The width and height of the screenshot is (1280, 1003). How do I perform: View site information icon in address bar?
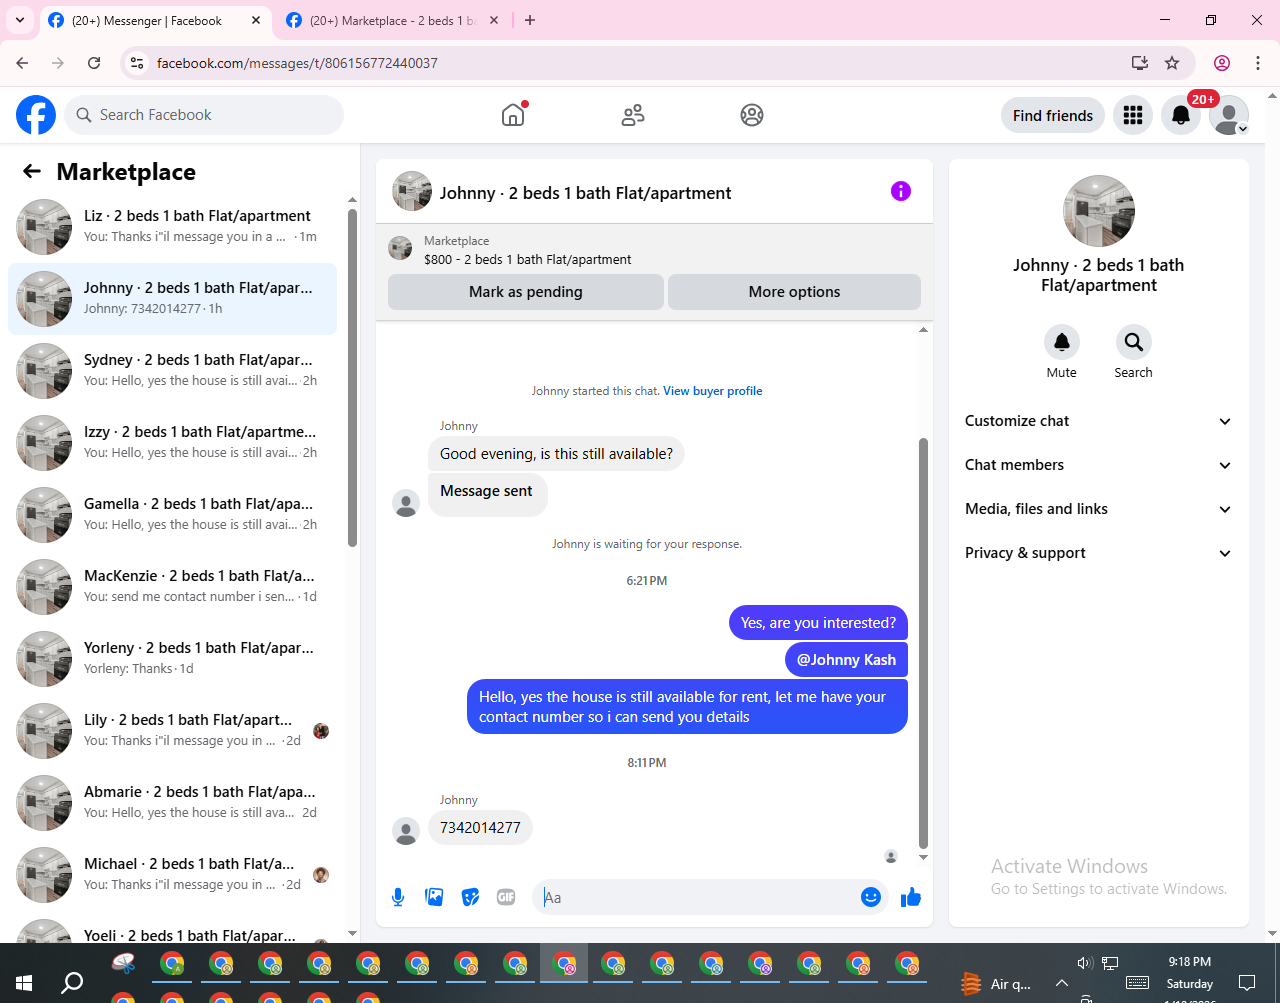tap(138, 63)
